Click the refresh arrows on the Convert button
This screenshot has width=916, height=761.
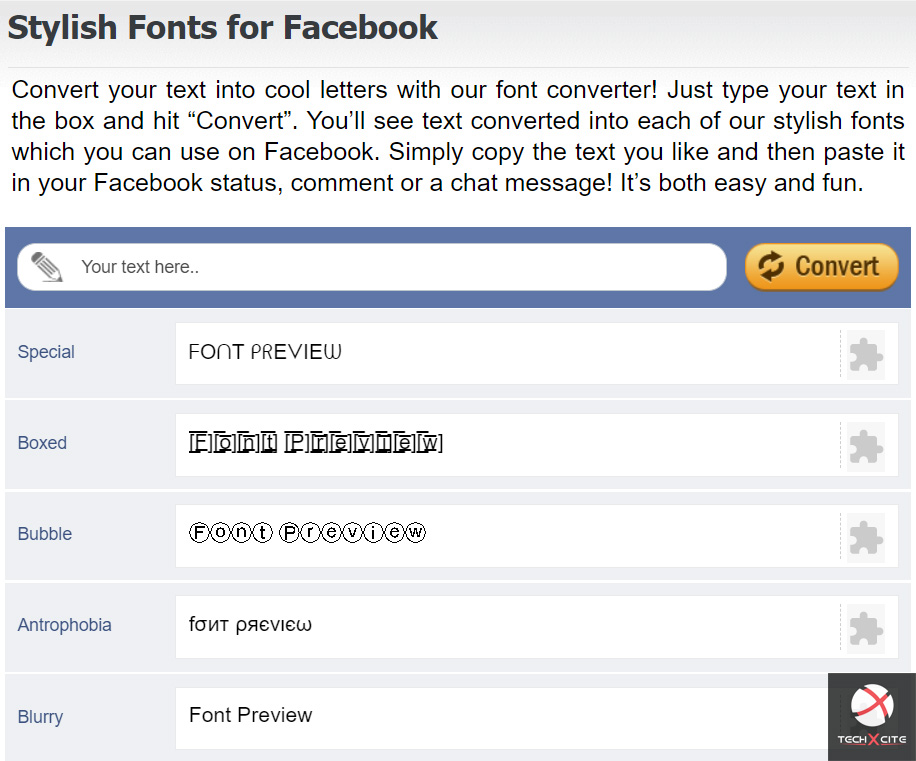tap(771, 266)
